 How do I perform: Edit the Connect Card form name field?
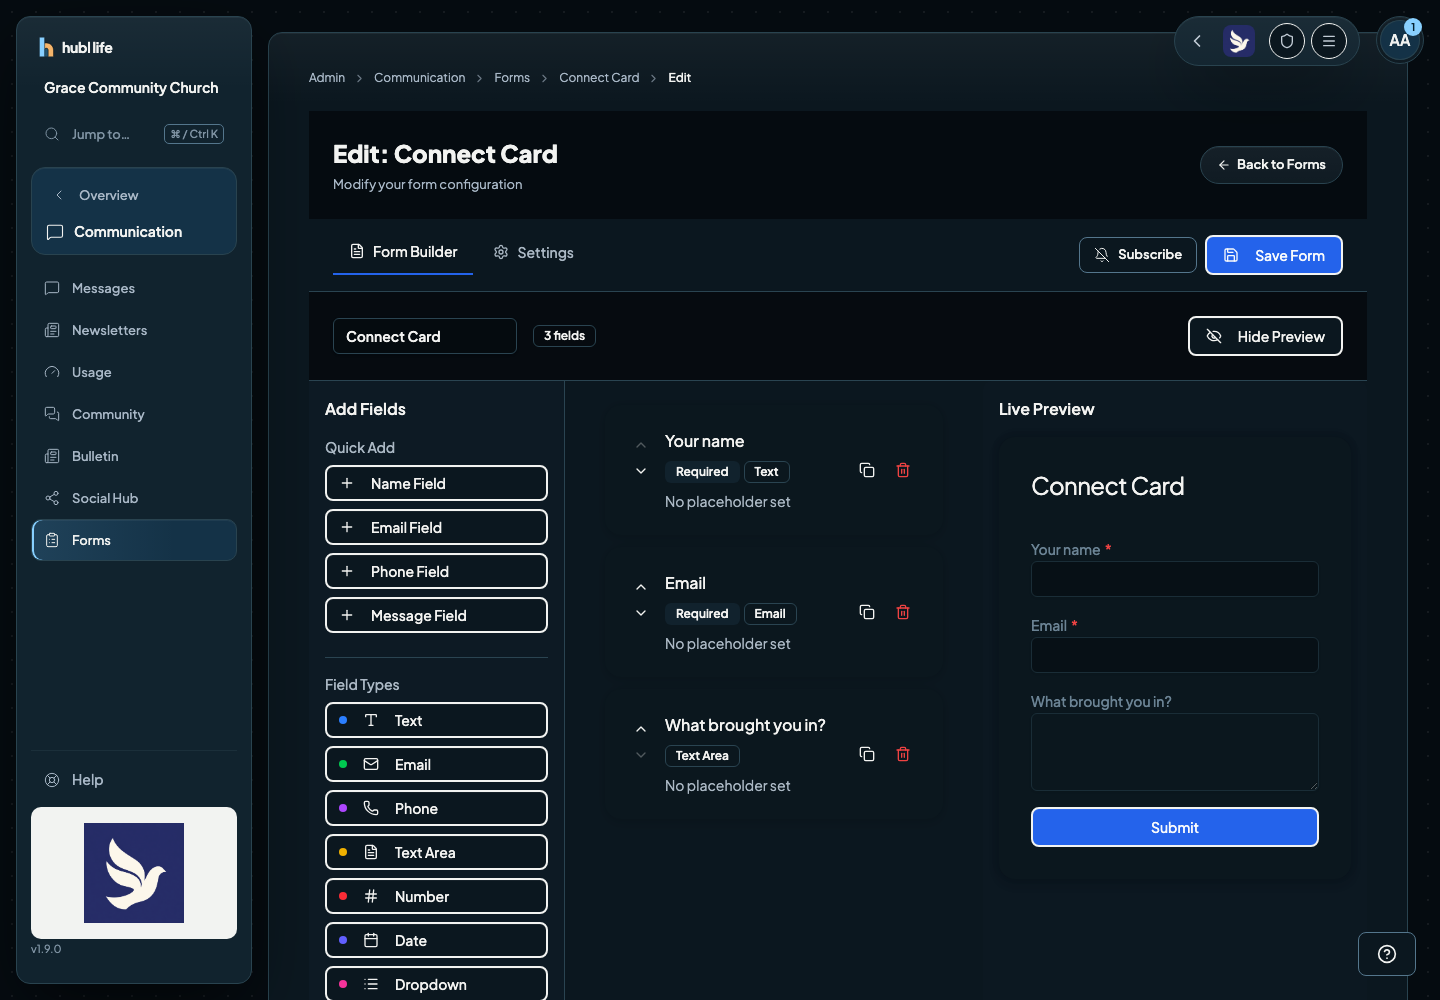(425, 336)
